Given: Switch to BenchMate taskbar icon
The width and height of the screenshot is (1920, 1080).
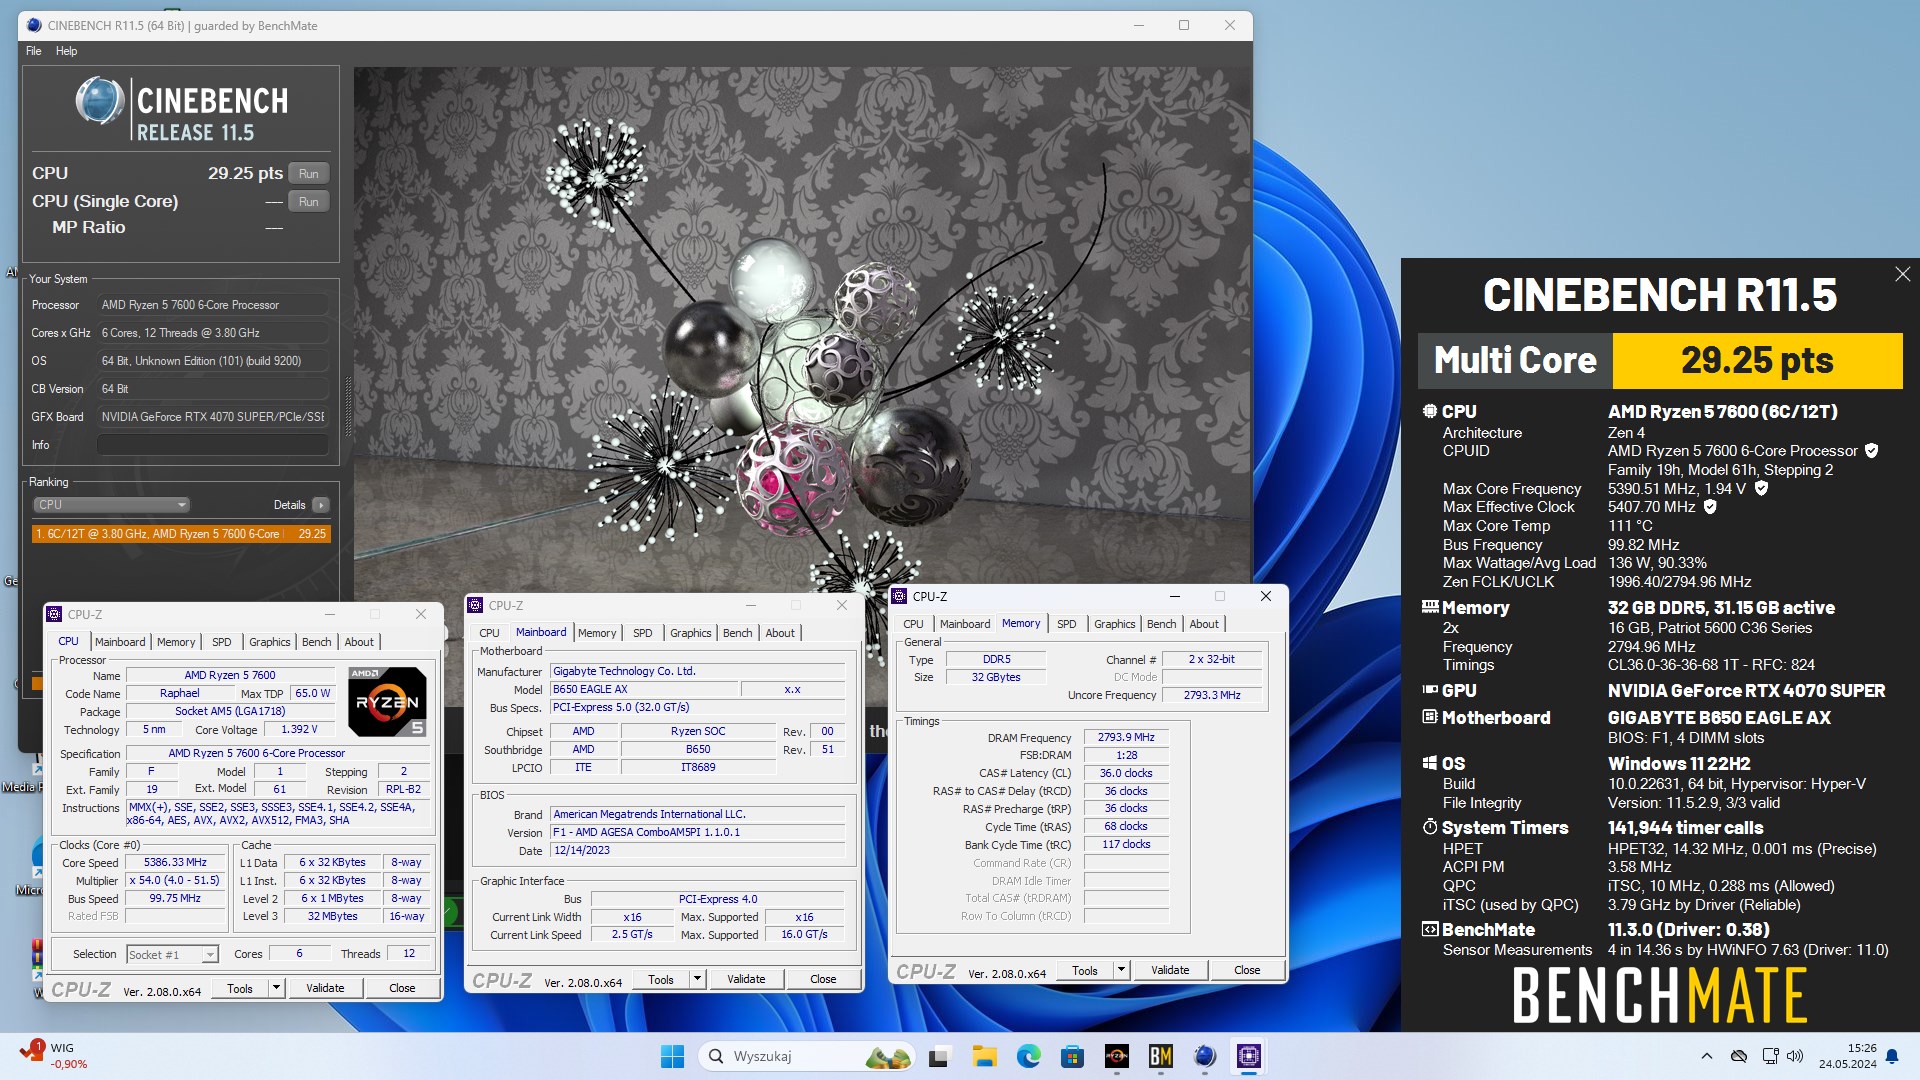Looking at the screenshot, I should (x=1160, y=1056).
